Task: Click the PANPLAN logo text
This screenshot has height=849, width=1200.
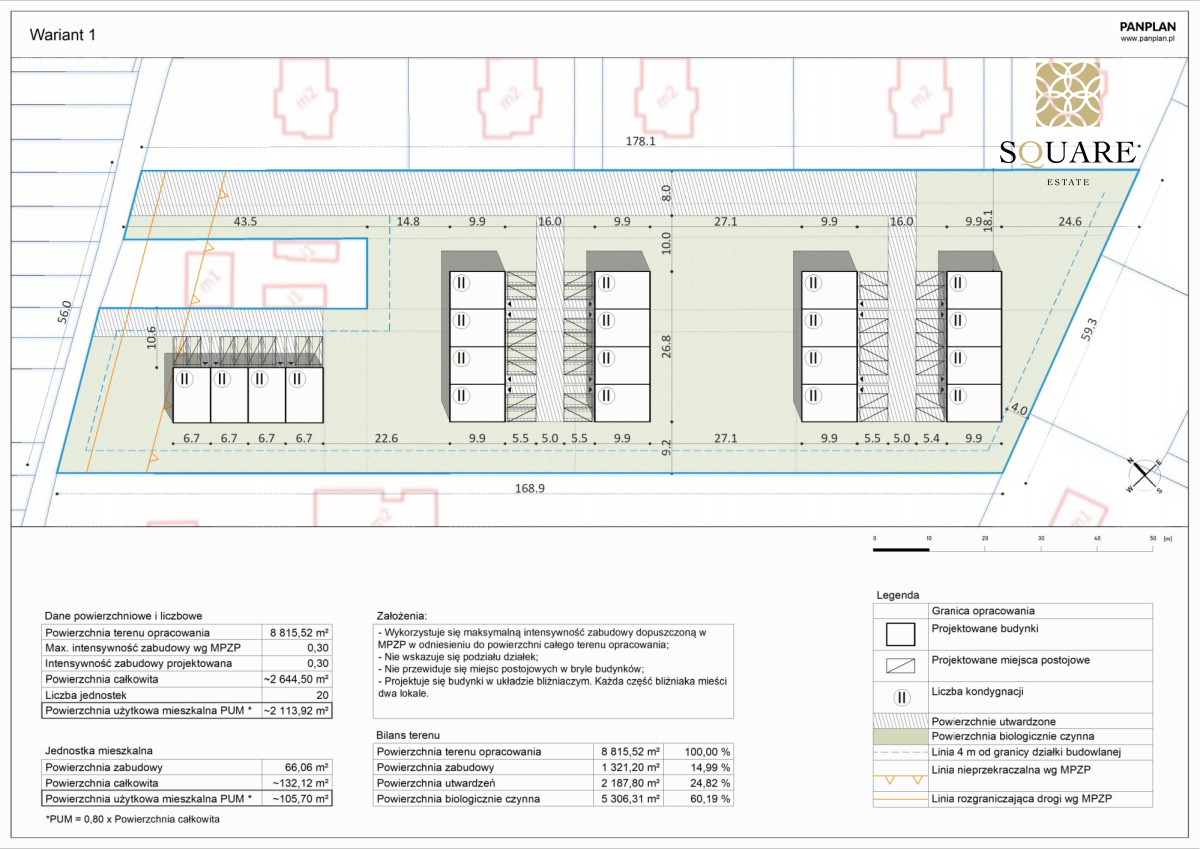Action: [x=1146, y=27]
